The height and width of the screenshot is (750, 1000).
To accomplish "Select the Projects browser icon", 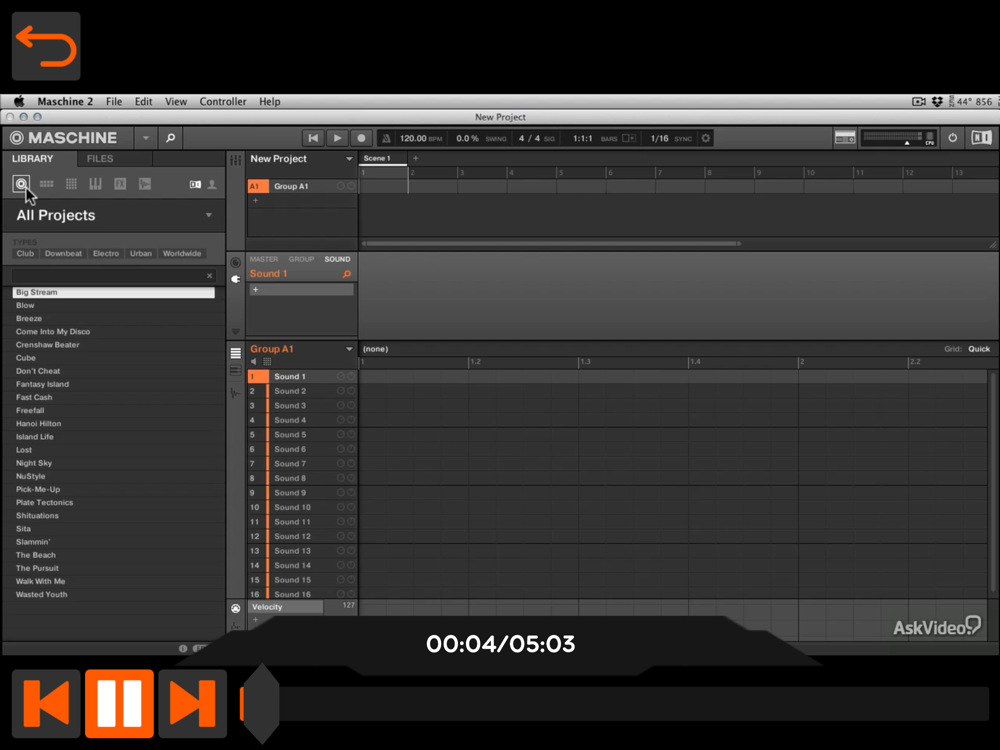I will pyautogui.click(x=21, y=184).
